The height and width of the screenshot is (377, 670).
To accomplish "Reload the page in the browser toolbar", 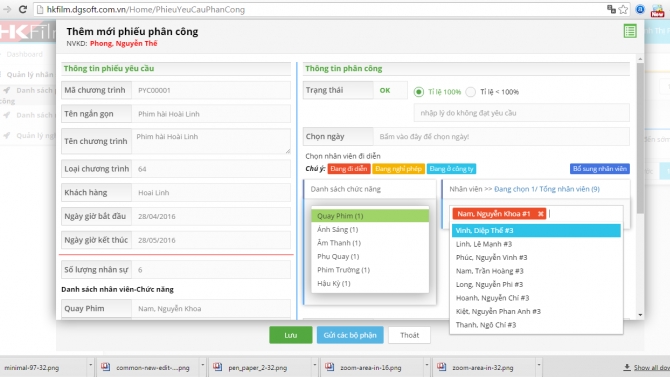I will [x=23, y=9].
